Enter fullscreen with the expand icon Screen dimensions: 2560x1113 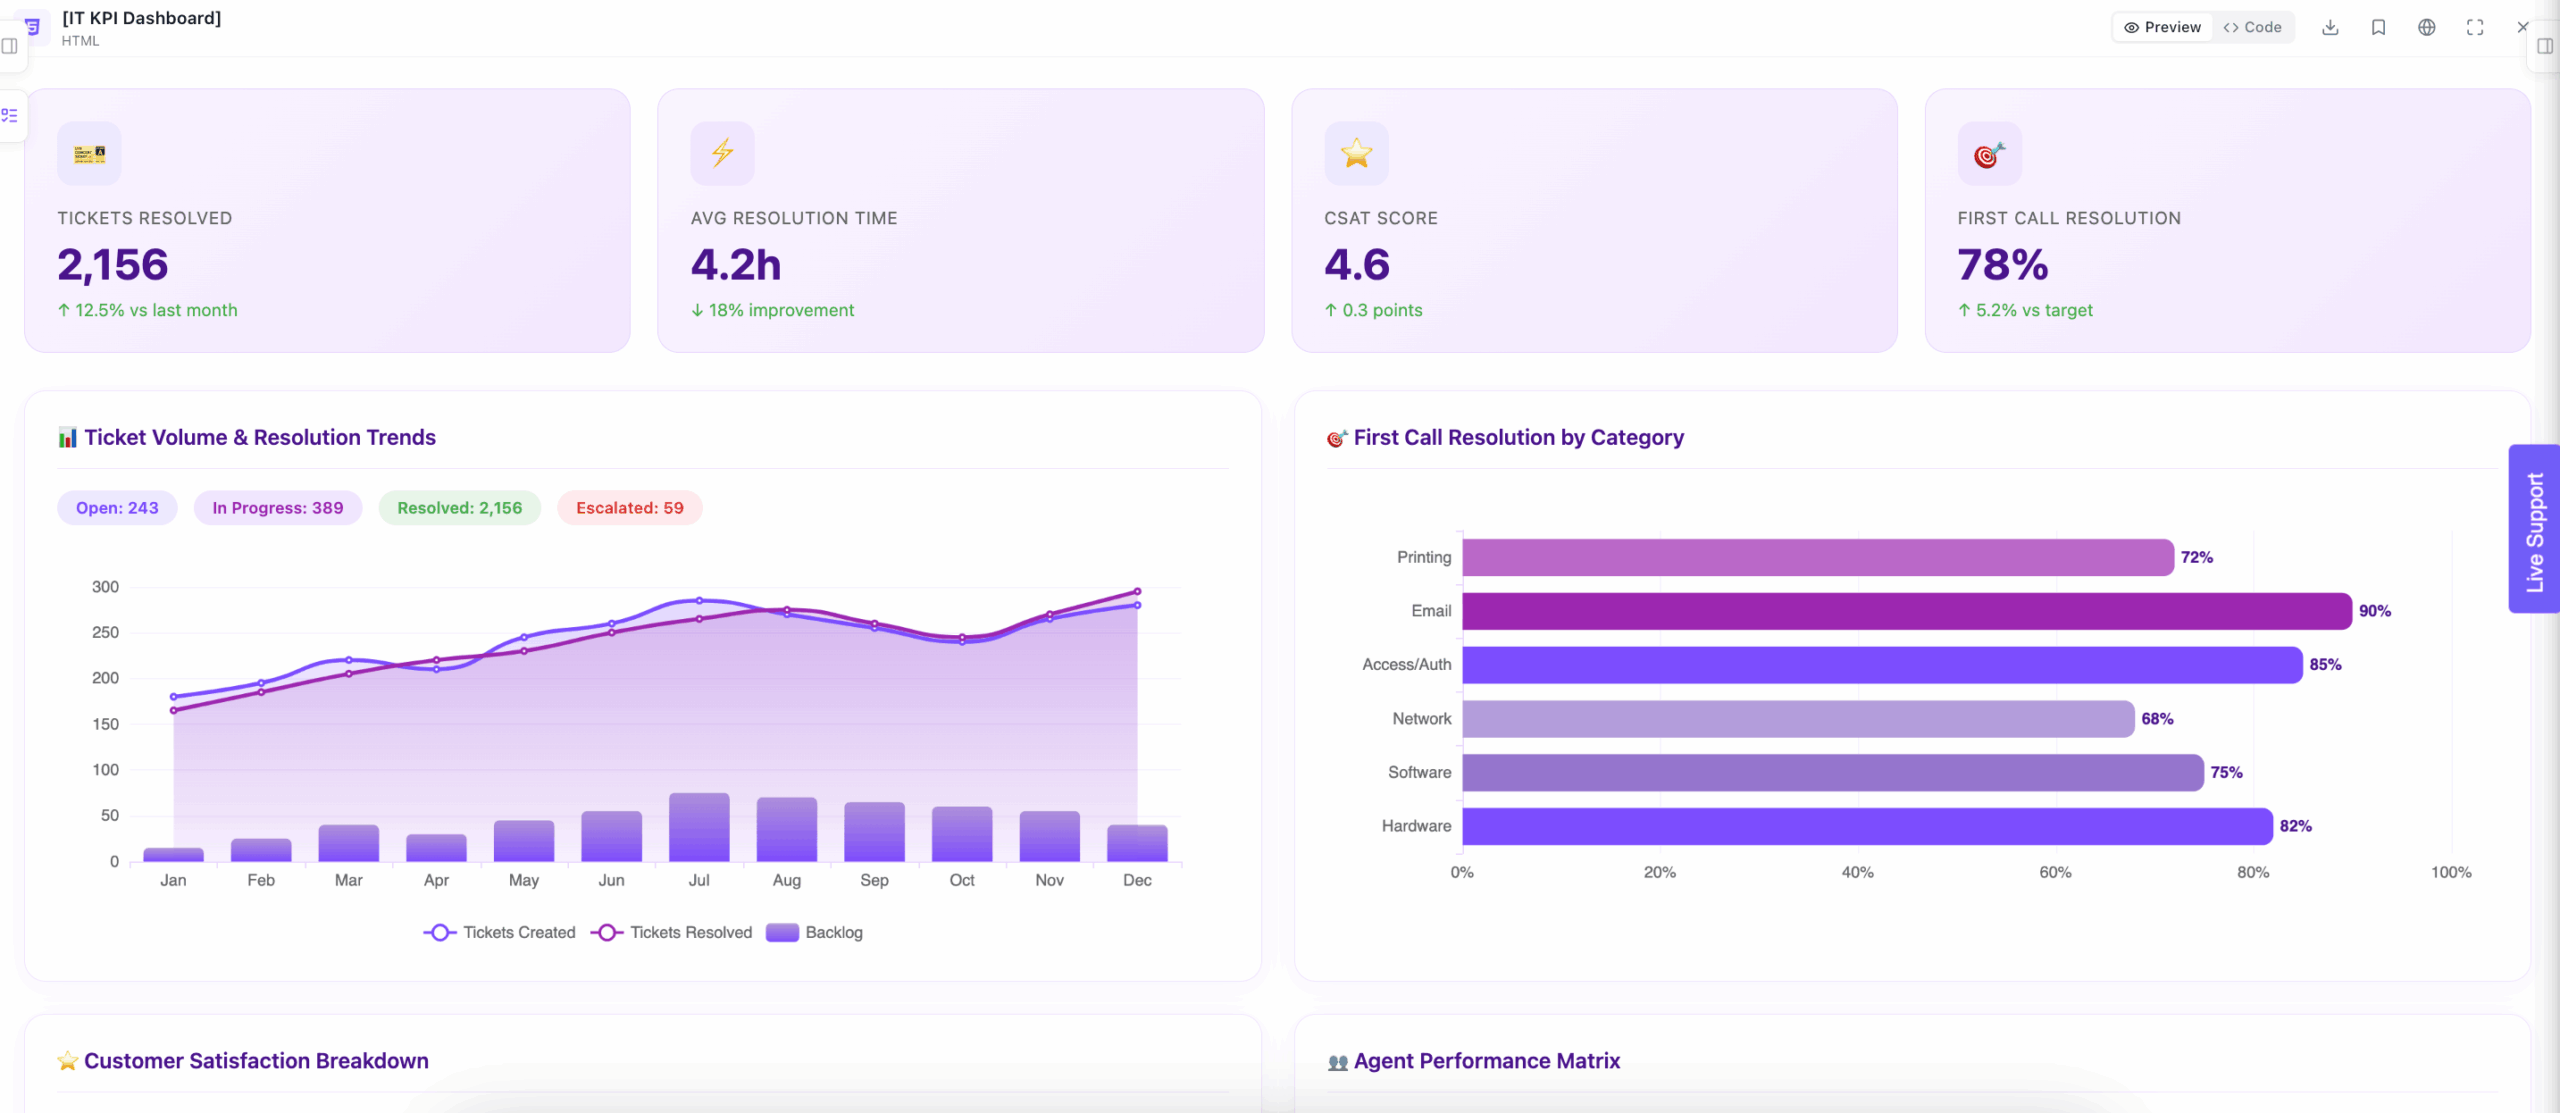pos(2475,27)
